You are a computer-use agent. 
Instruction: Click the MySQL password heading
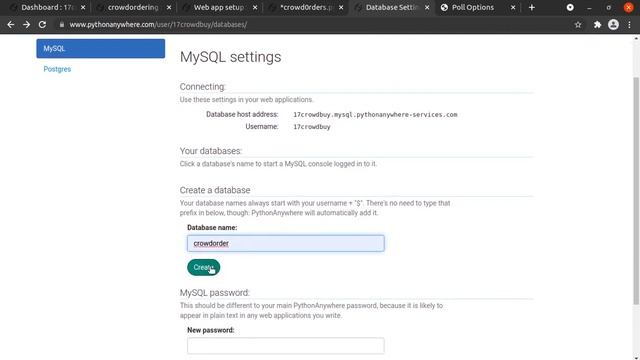click(215, 293)
